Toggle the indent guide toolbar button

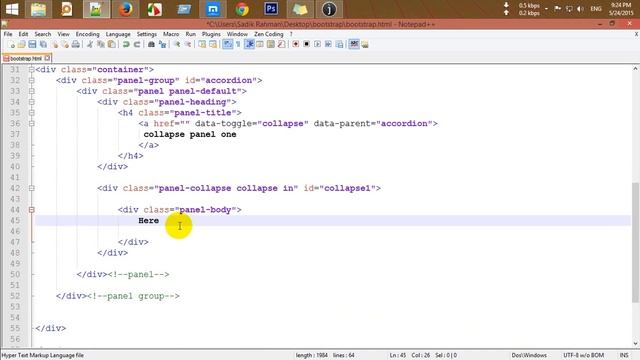(x=249, y=44)
